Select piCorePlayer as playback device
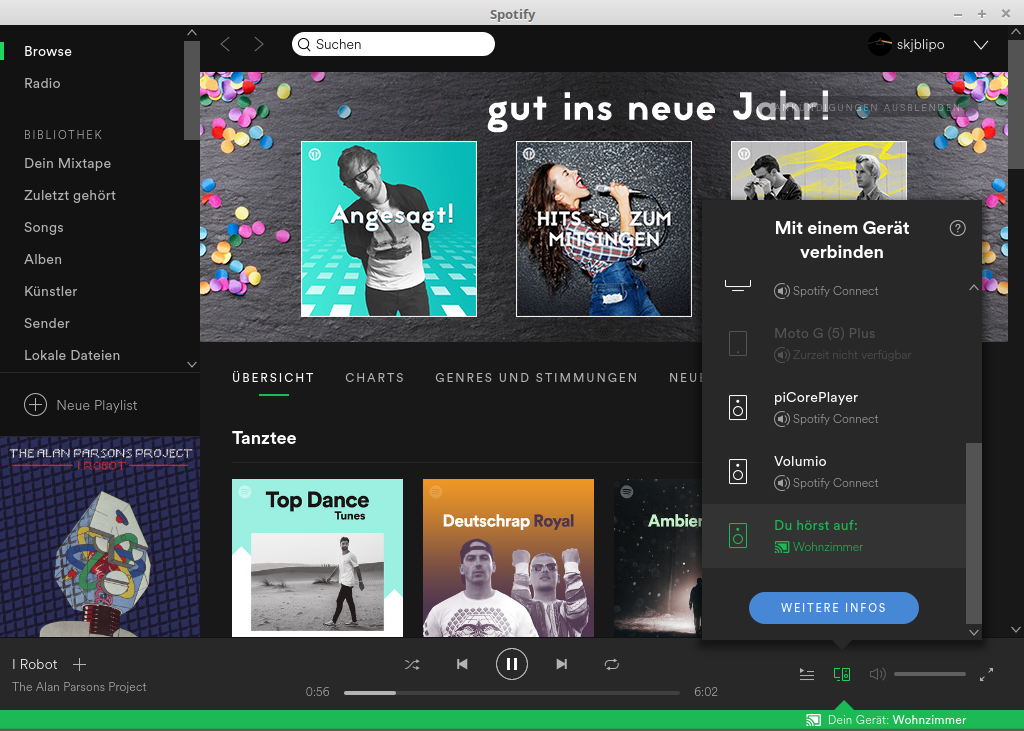 point(834,408)
